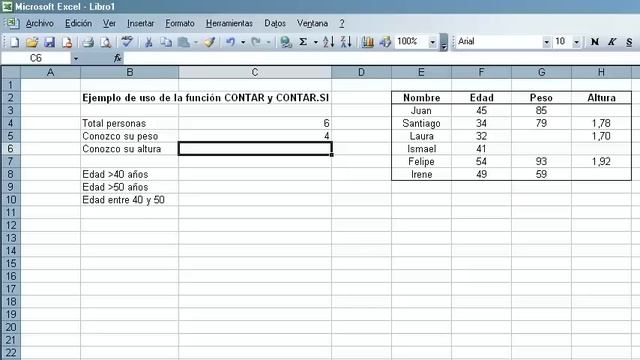Print the sheet using the printer icon

coord(88,42)
